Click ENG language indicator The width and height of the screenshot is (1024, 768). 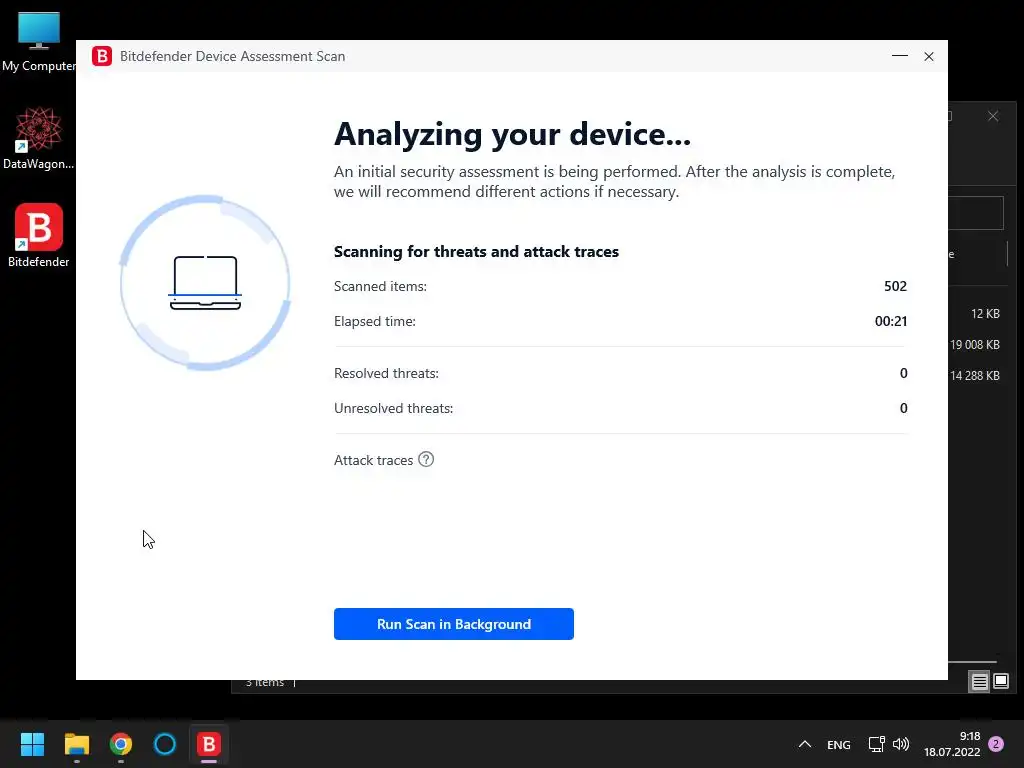click(839, 744)
